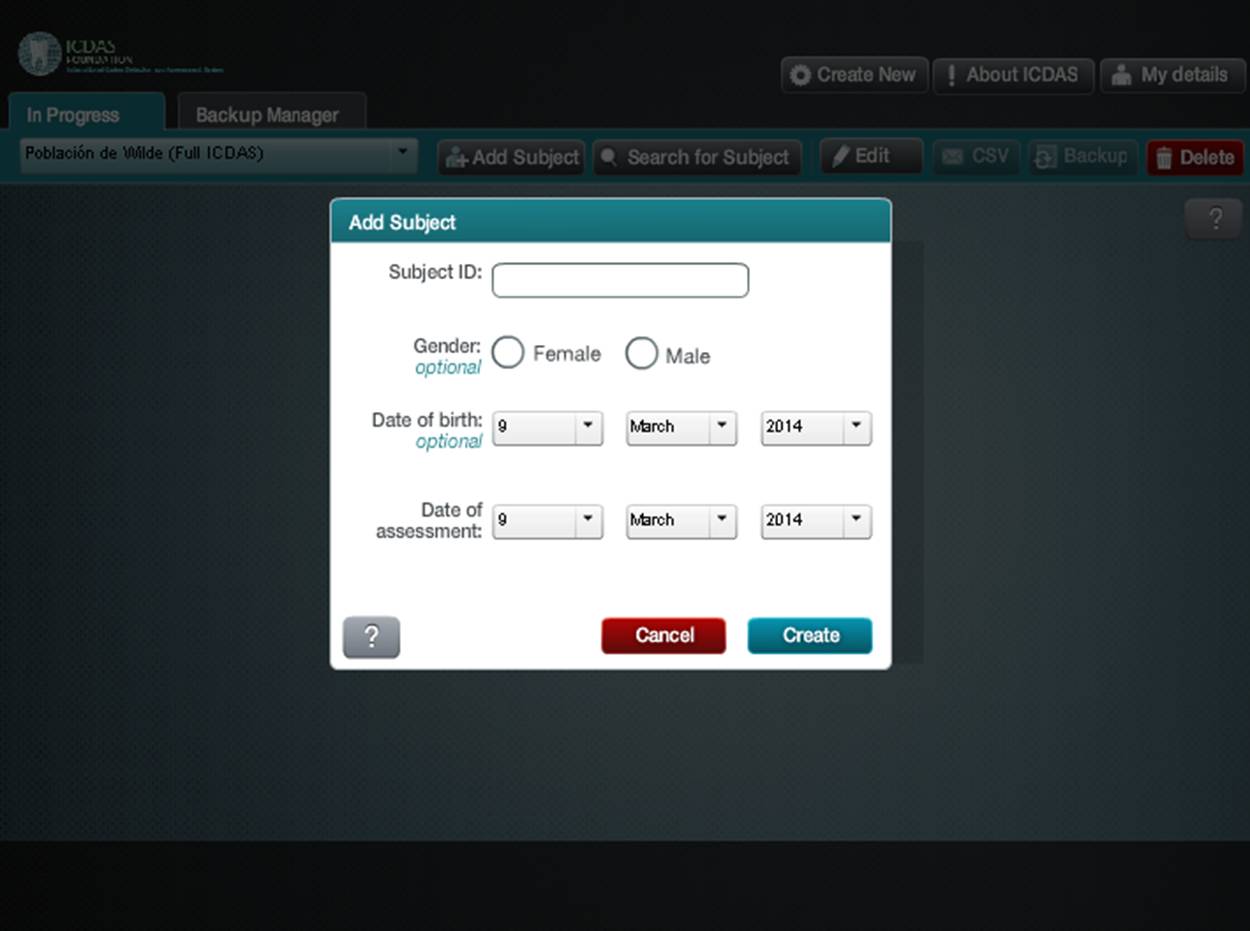Viewport: 1250px width, 931px height.
Task: Open the date of birth month dropdown
Action: pyautogui.click(x=681, y=427)
